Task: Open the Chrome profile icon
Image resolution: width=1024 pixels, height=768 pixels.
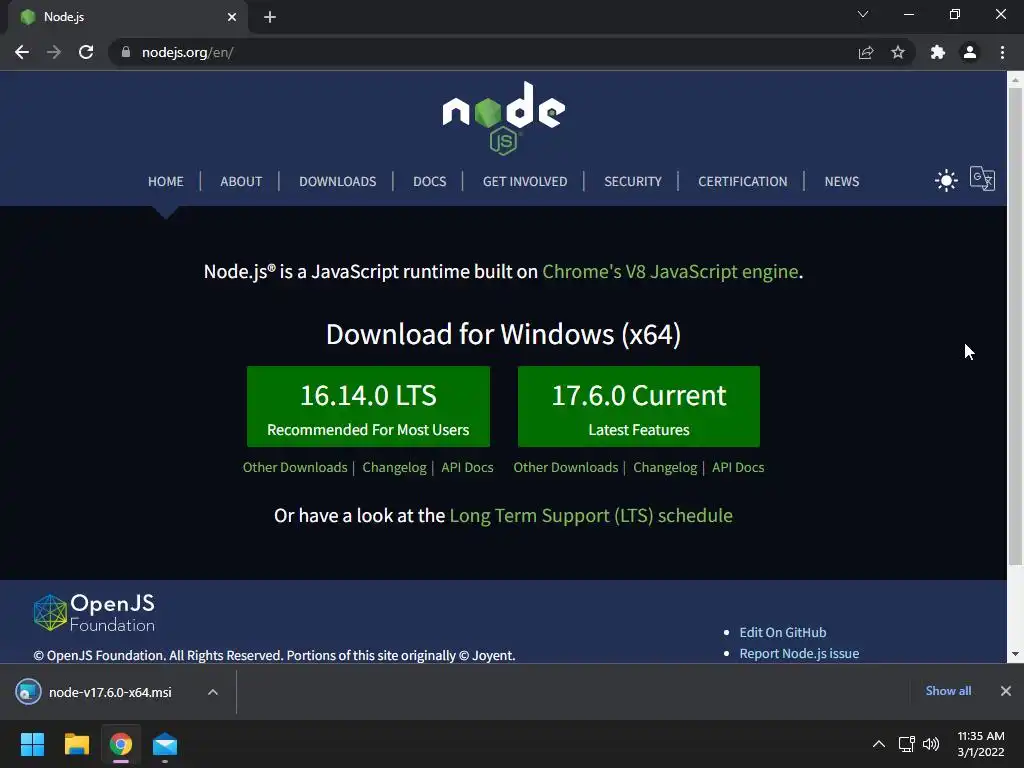Action: point(970,52)
